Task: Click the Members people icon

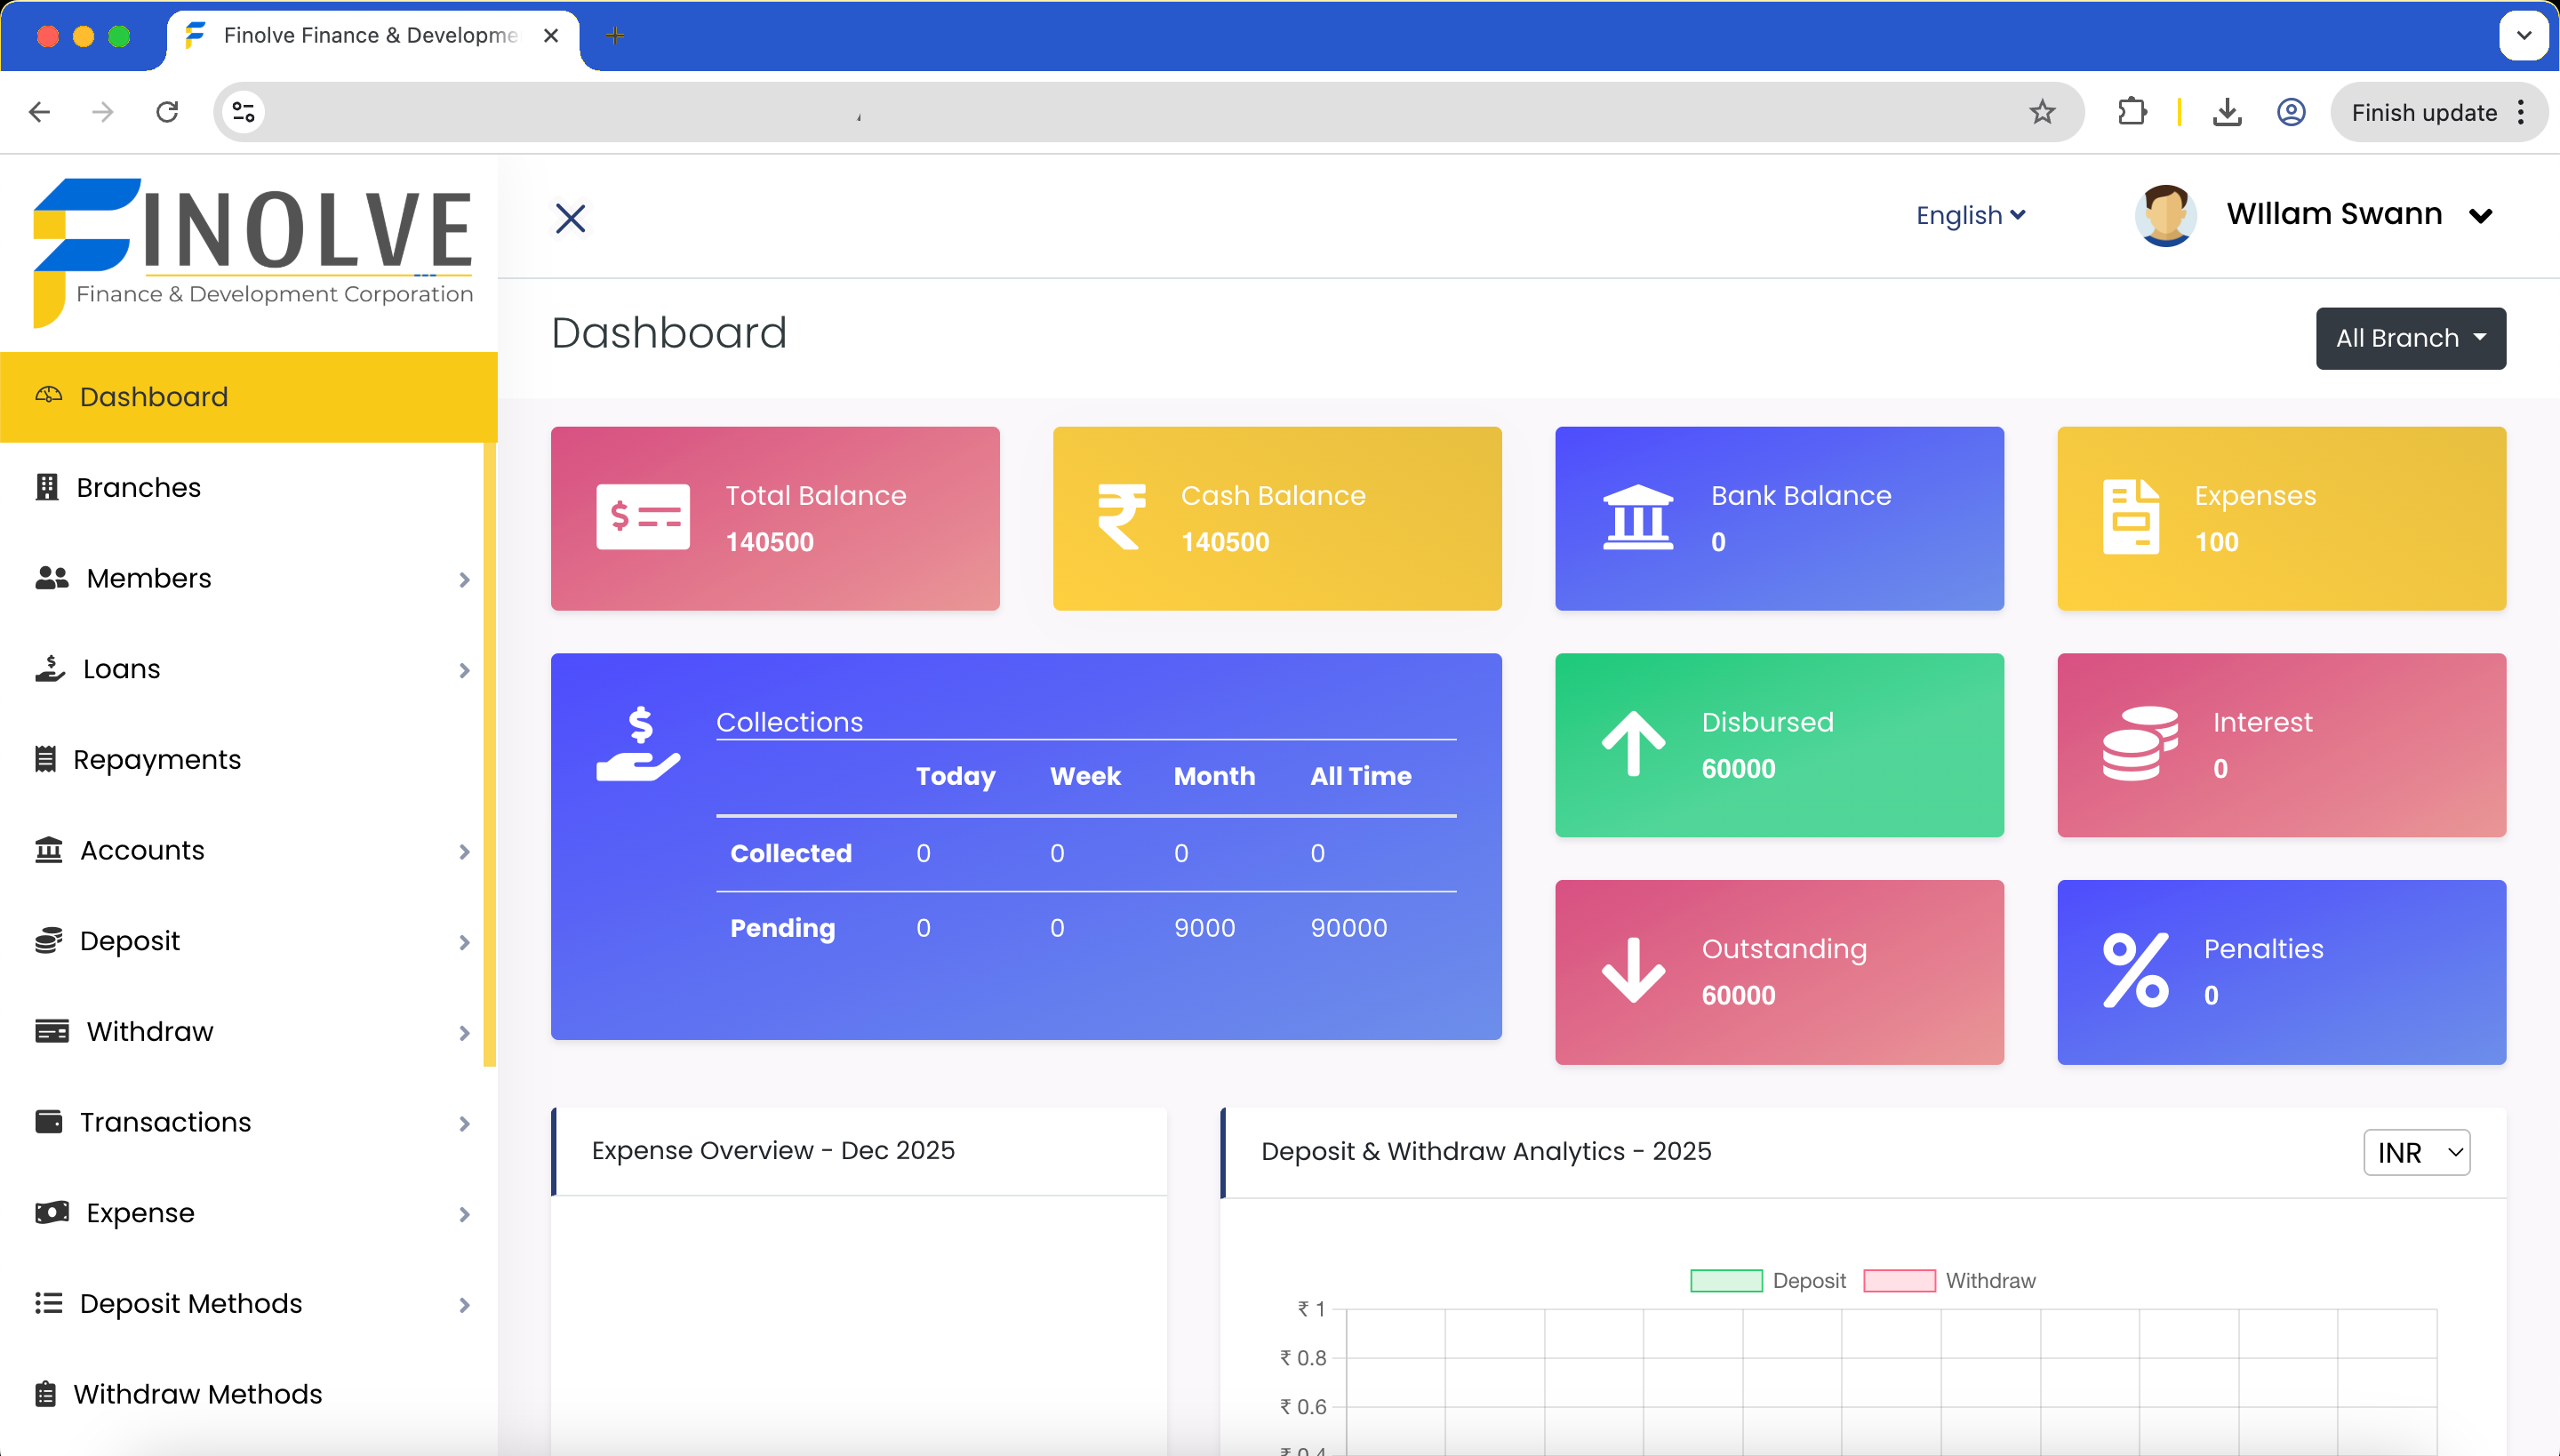Action: coord(50,577)
